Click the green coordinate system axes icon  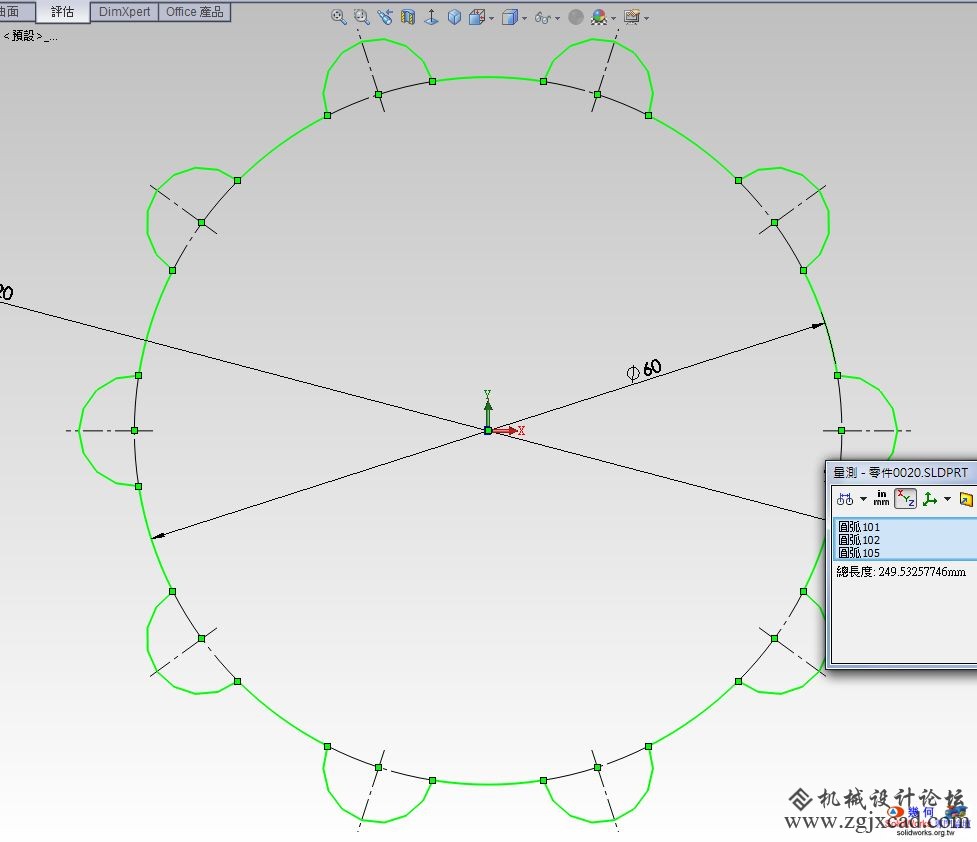click(930, 499)
